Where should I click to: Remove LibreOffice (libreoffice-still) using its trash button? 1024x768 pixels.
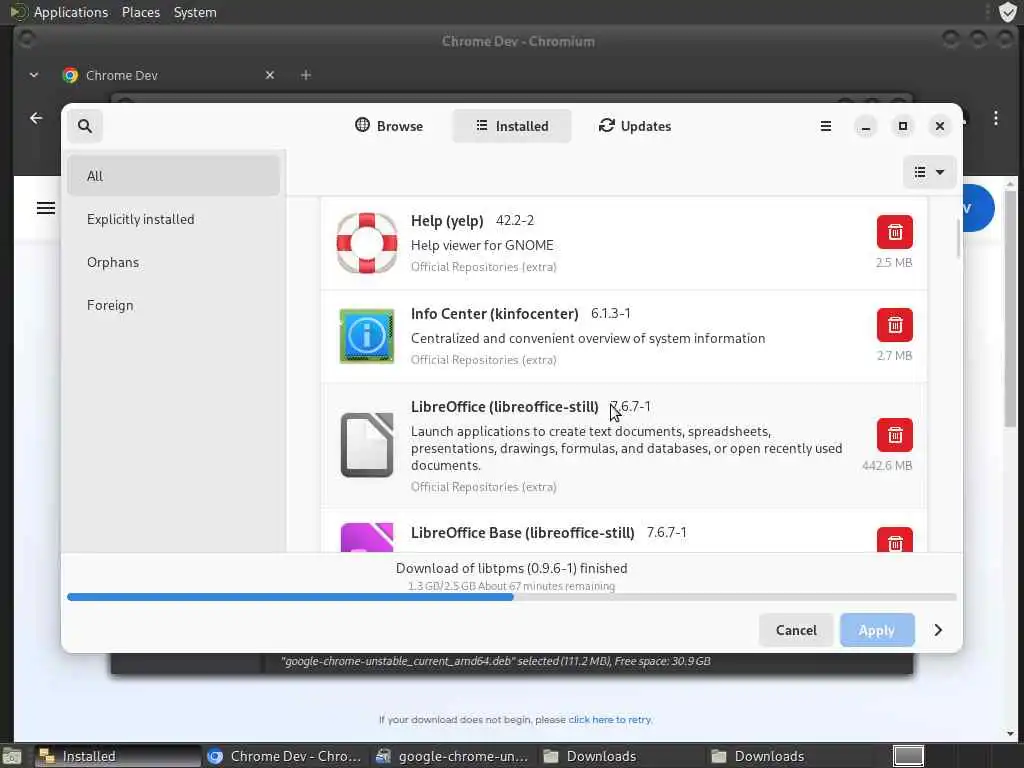pos(895,434)
